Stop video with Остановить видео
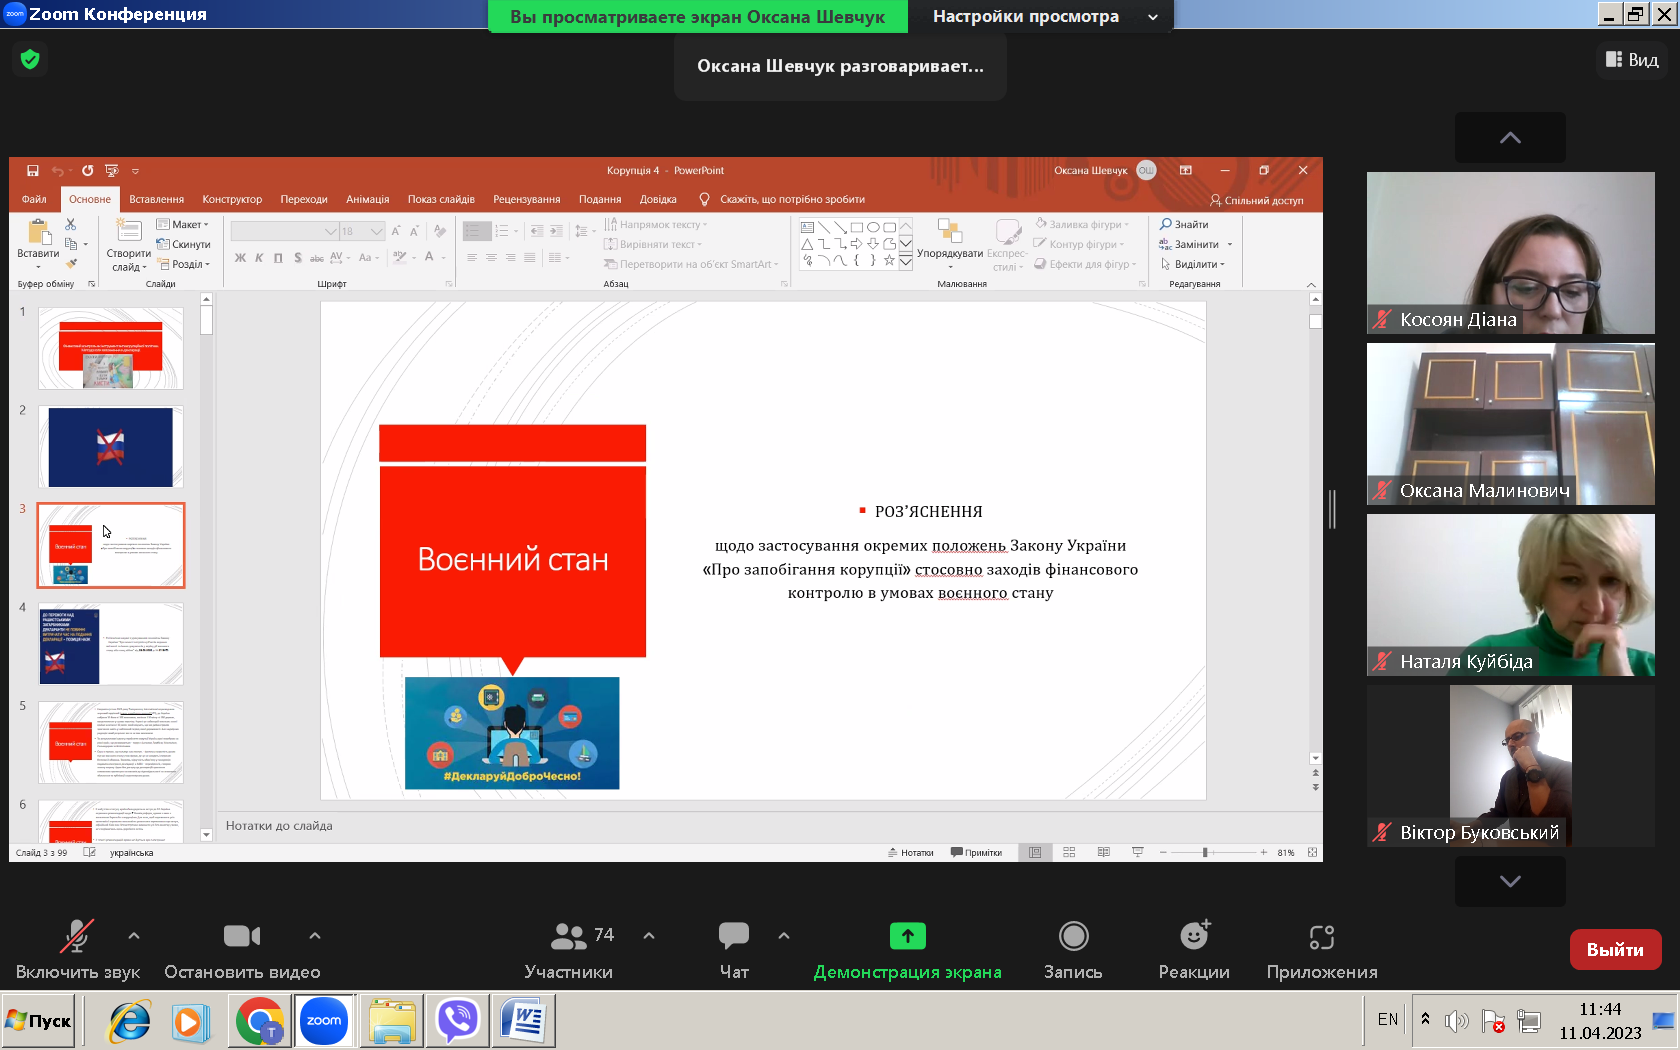1680x1050 pixels. 242,951
